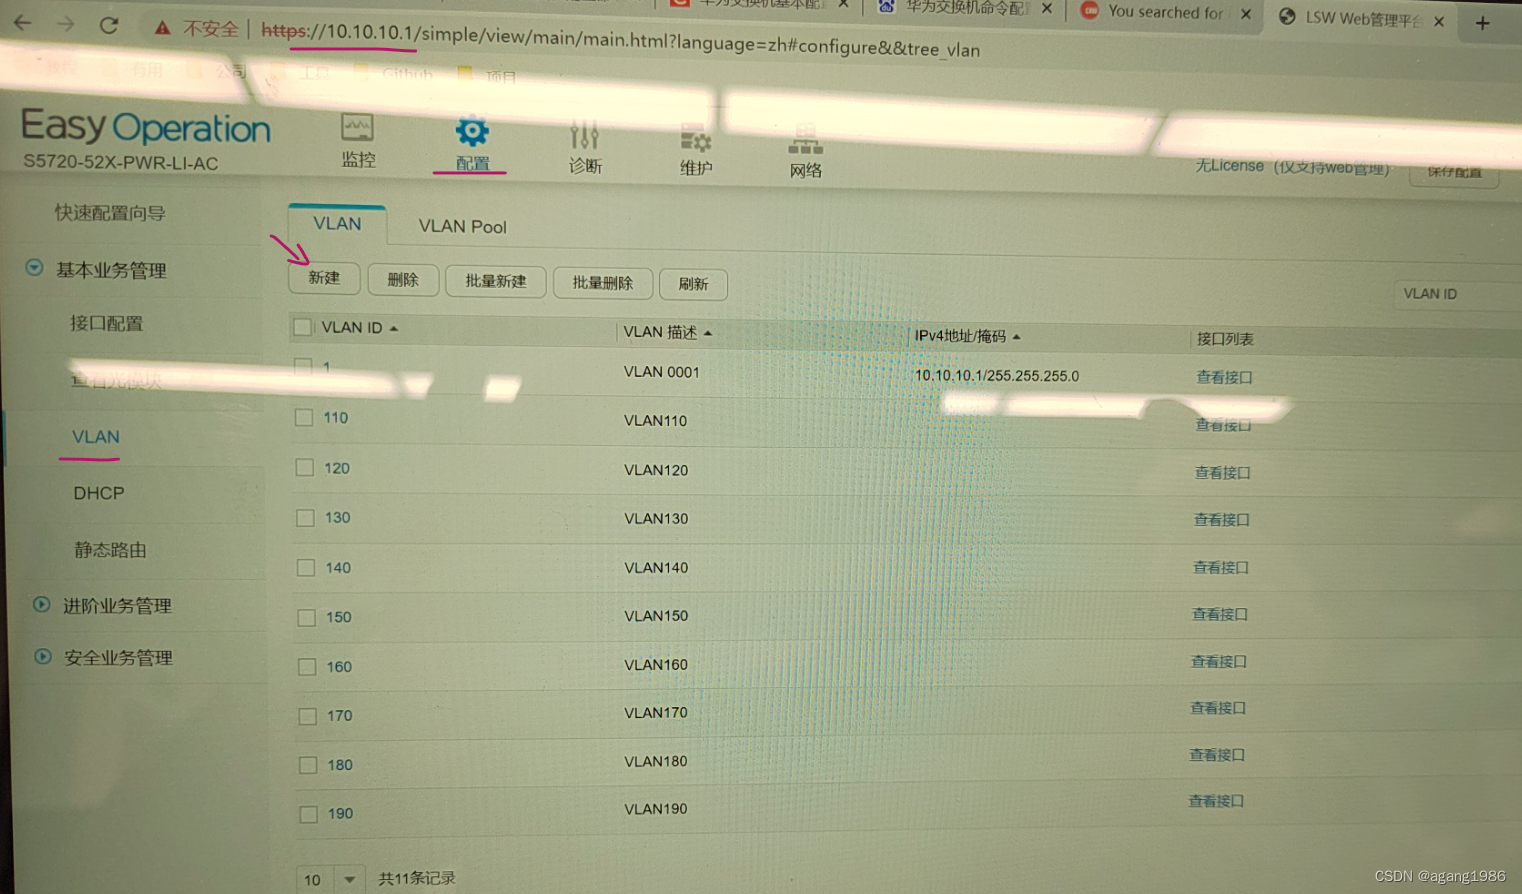Click the Easy Operation logo
The height and width of the screenshot is (894, 1522).
146,126
